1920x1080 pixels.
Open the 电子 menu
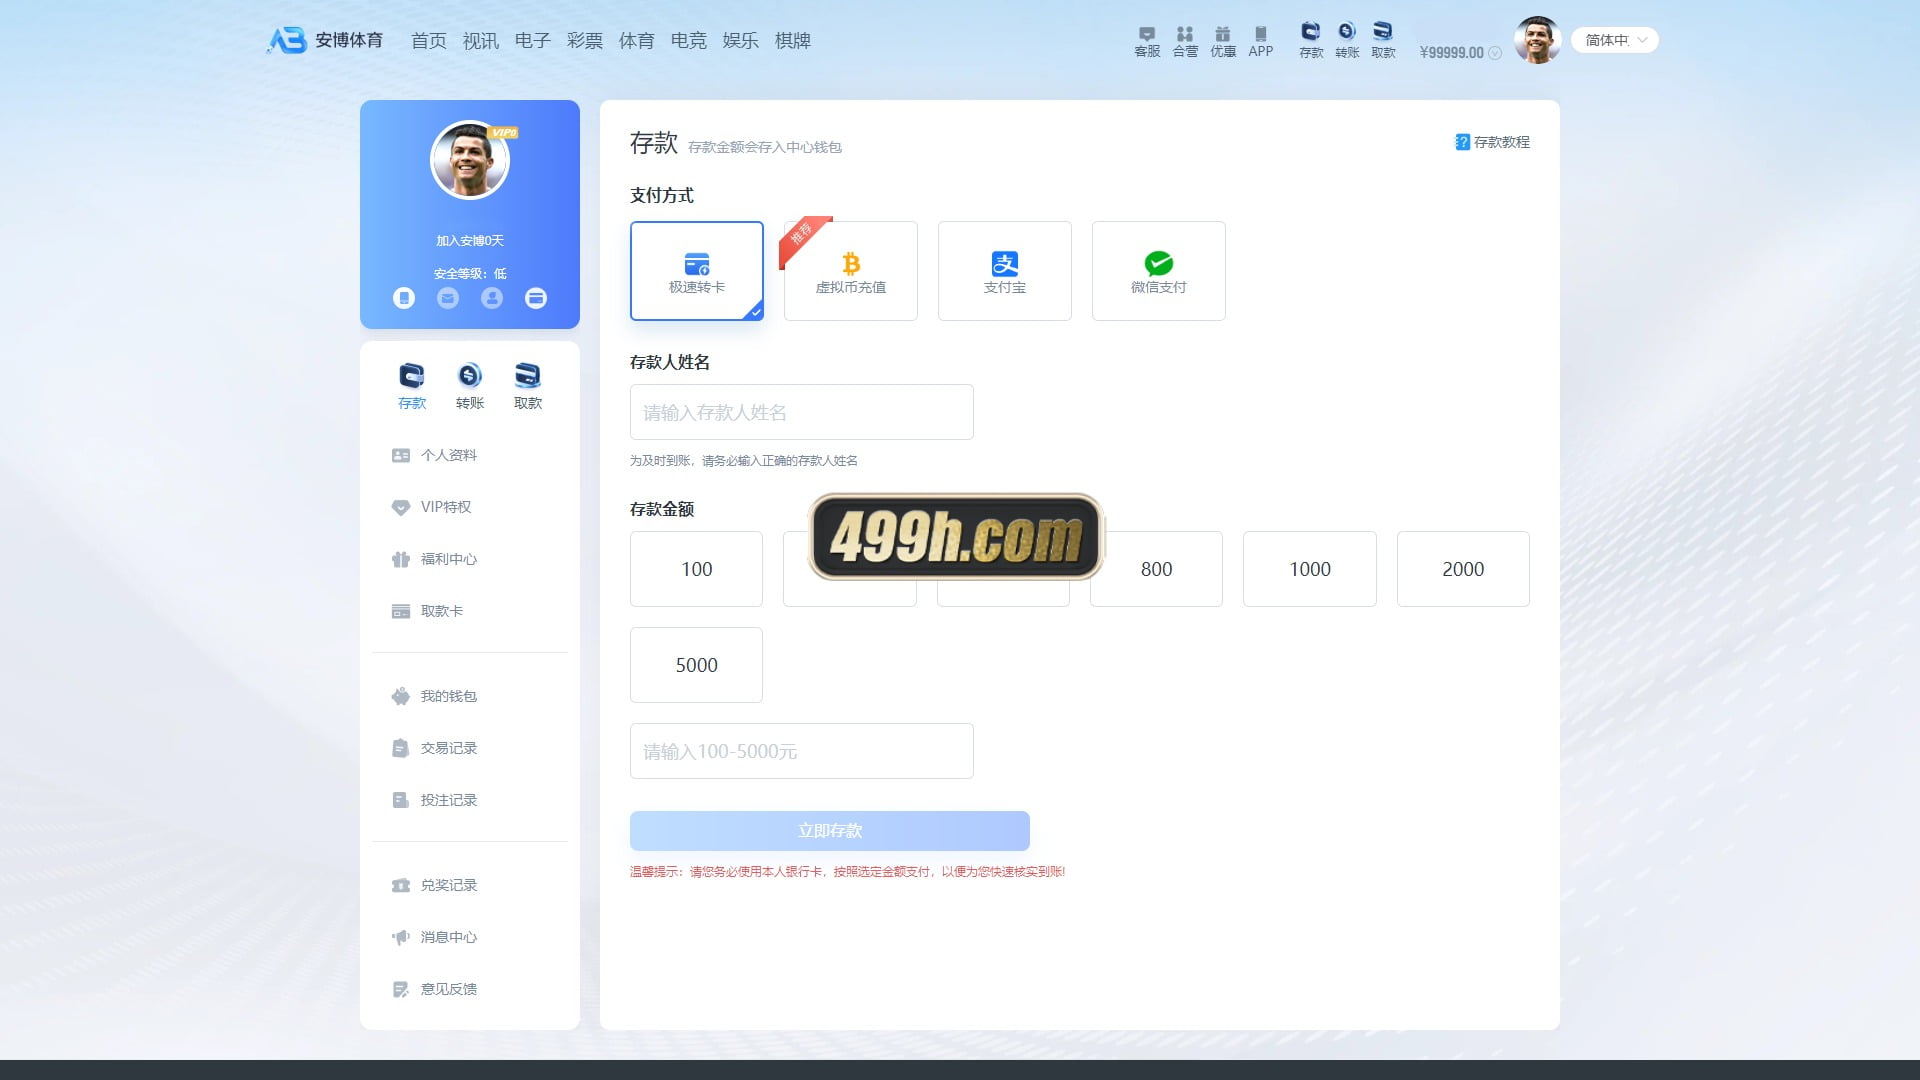click(533, 41)
